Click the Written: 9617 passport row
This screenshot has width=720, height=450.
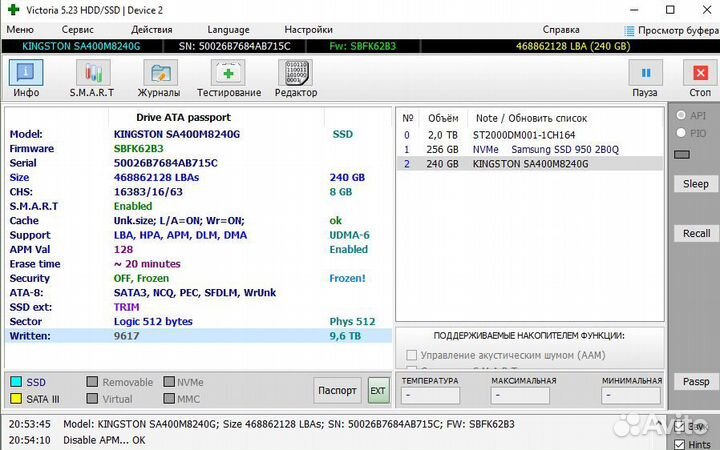198,336
